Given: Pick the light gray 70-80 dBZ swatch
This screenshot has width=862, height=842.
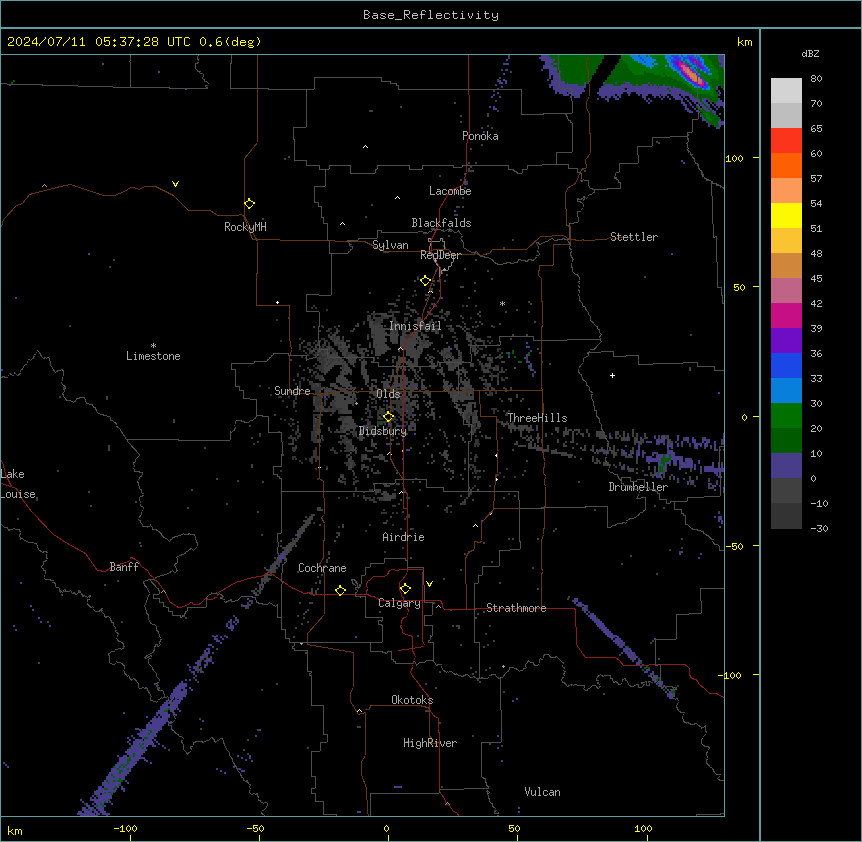Looking at the screenshot, I should point(786,91).
